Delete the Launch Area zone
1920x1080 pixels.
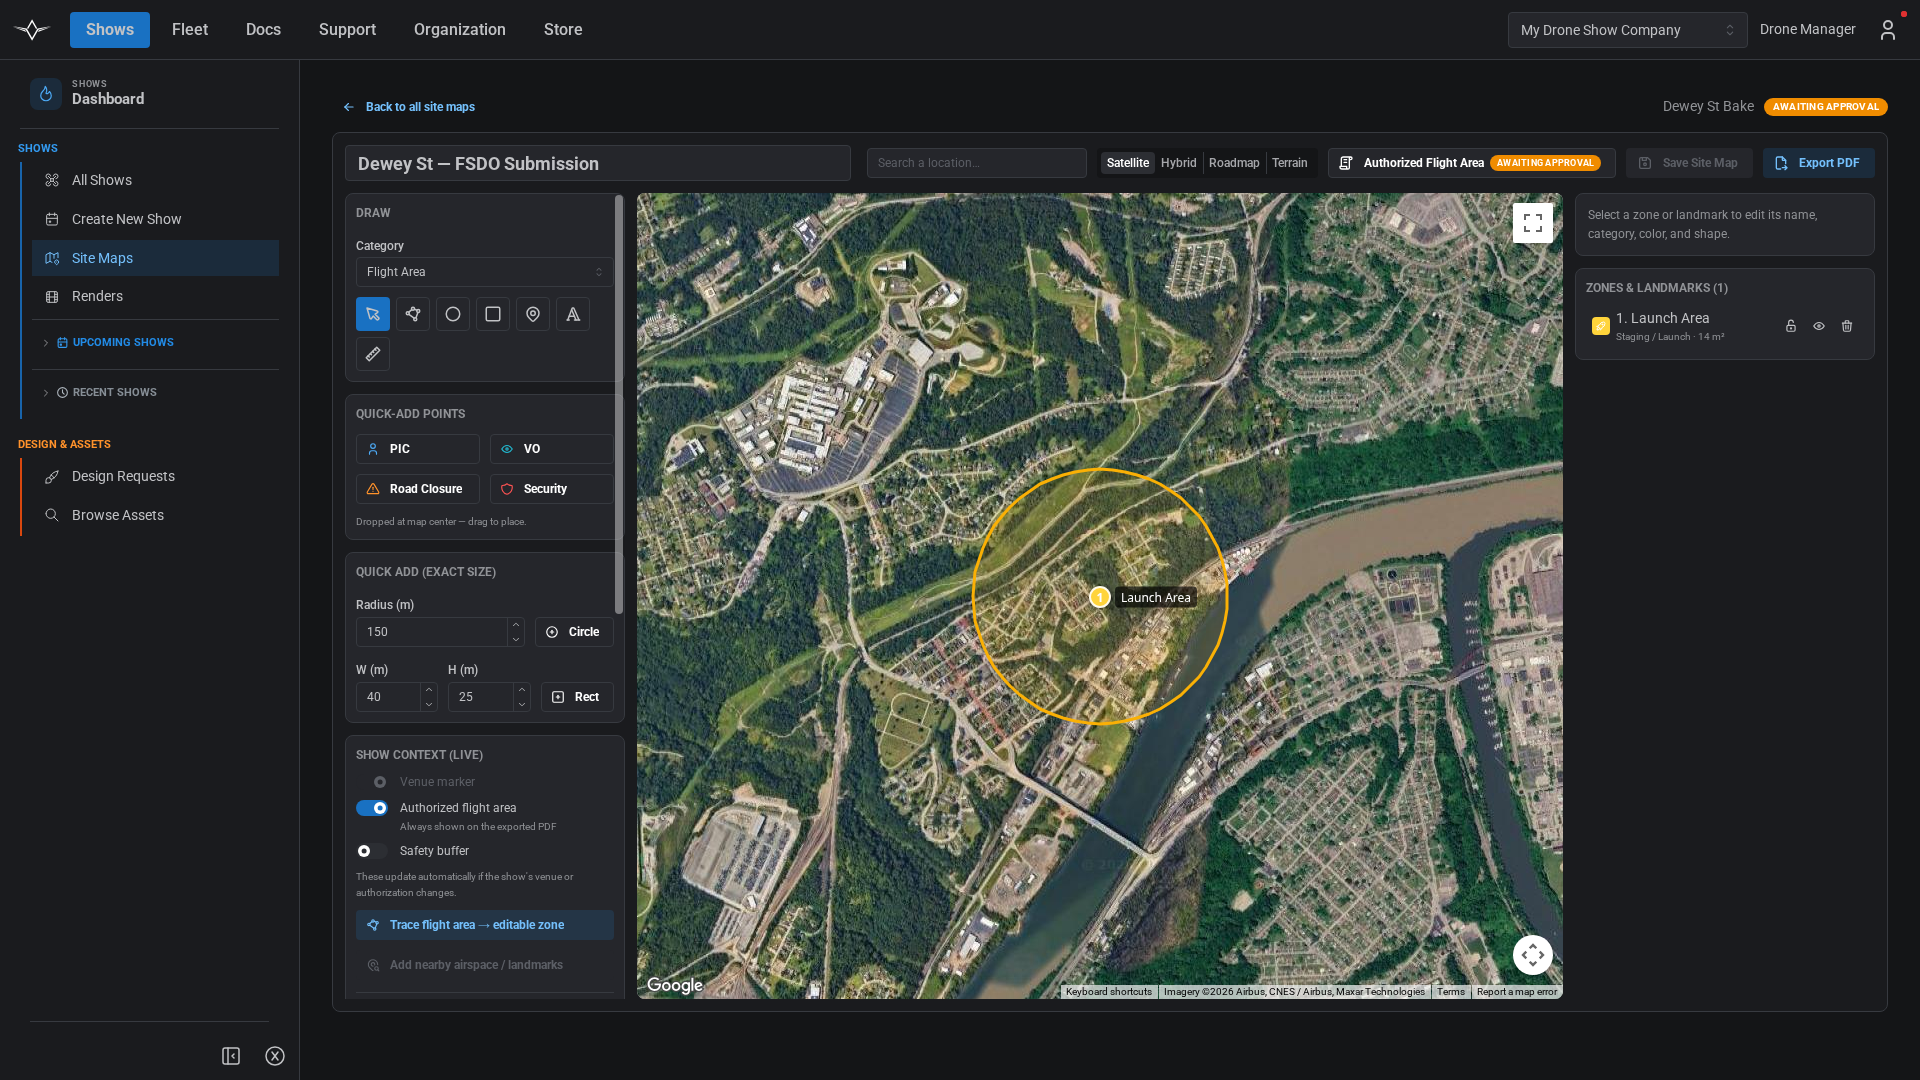click(x=1847, y=326)
